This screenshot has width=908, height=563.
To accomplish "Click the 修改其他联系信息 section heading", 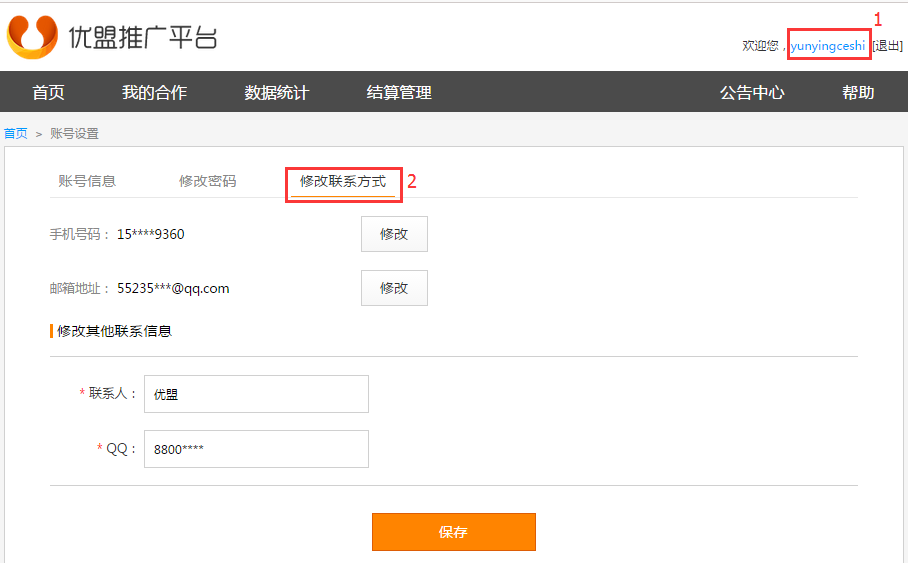I will coord(114,331).
